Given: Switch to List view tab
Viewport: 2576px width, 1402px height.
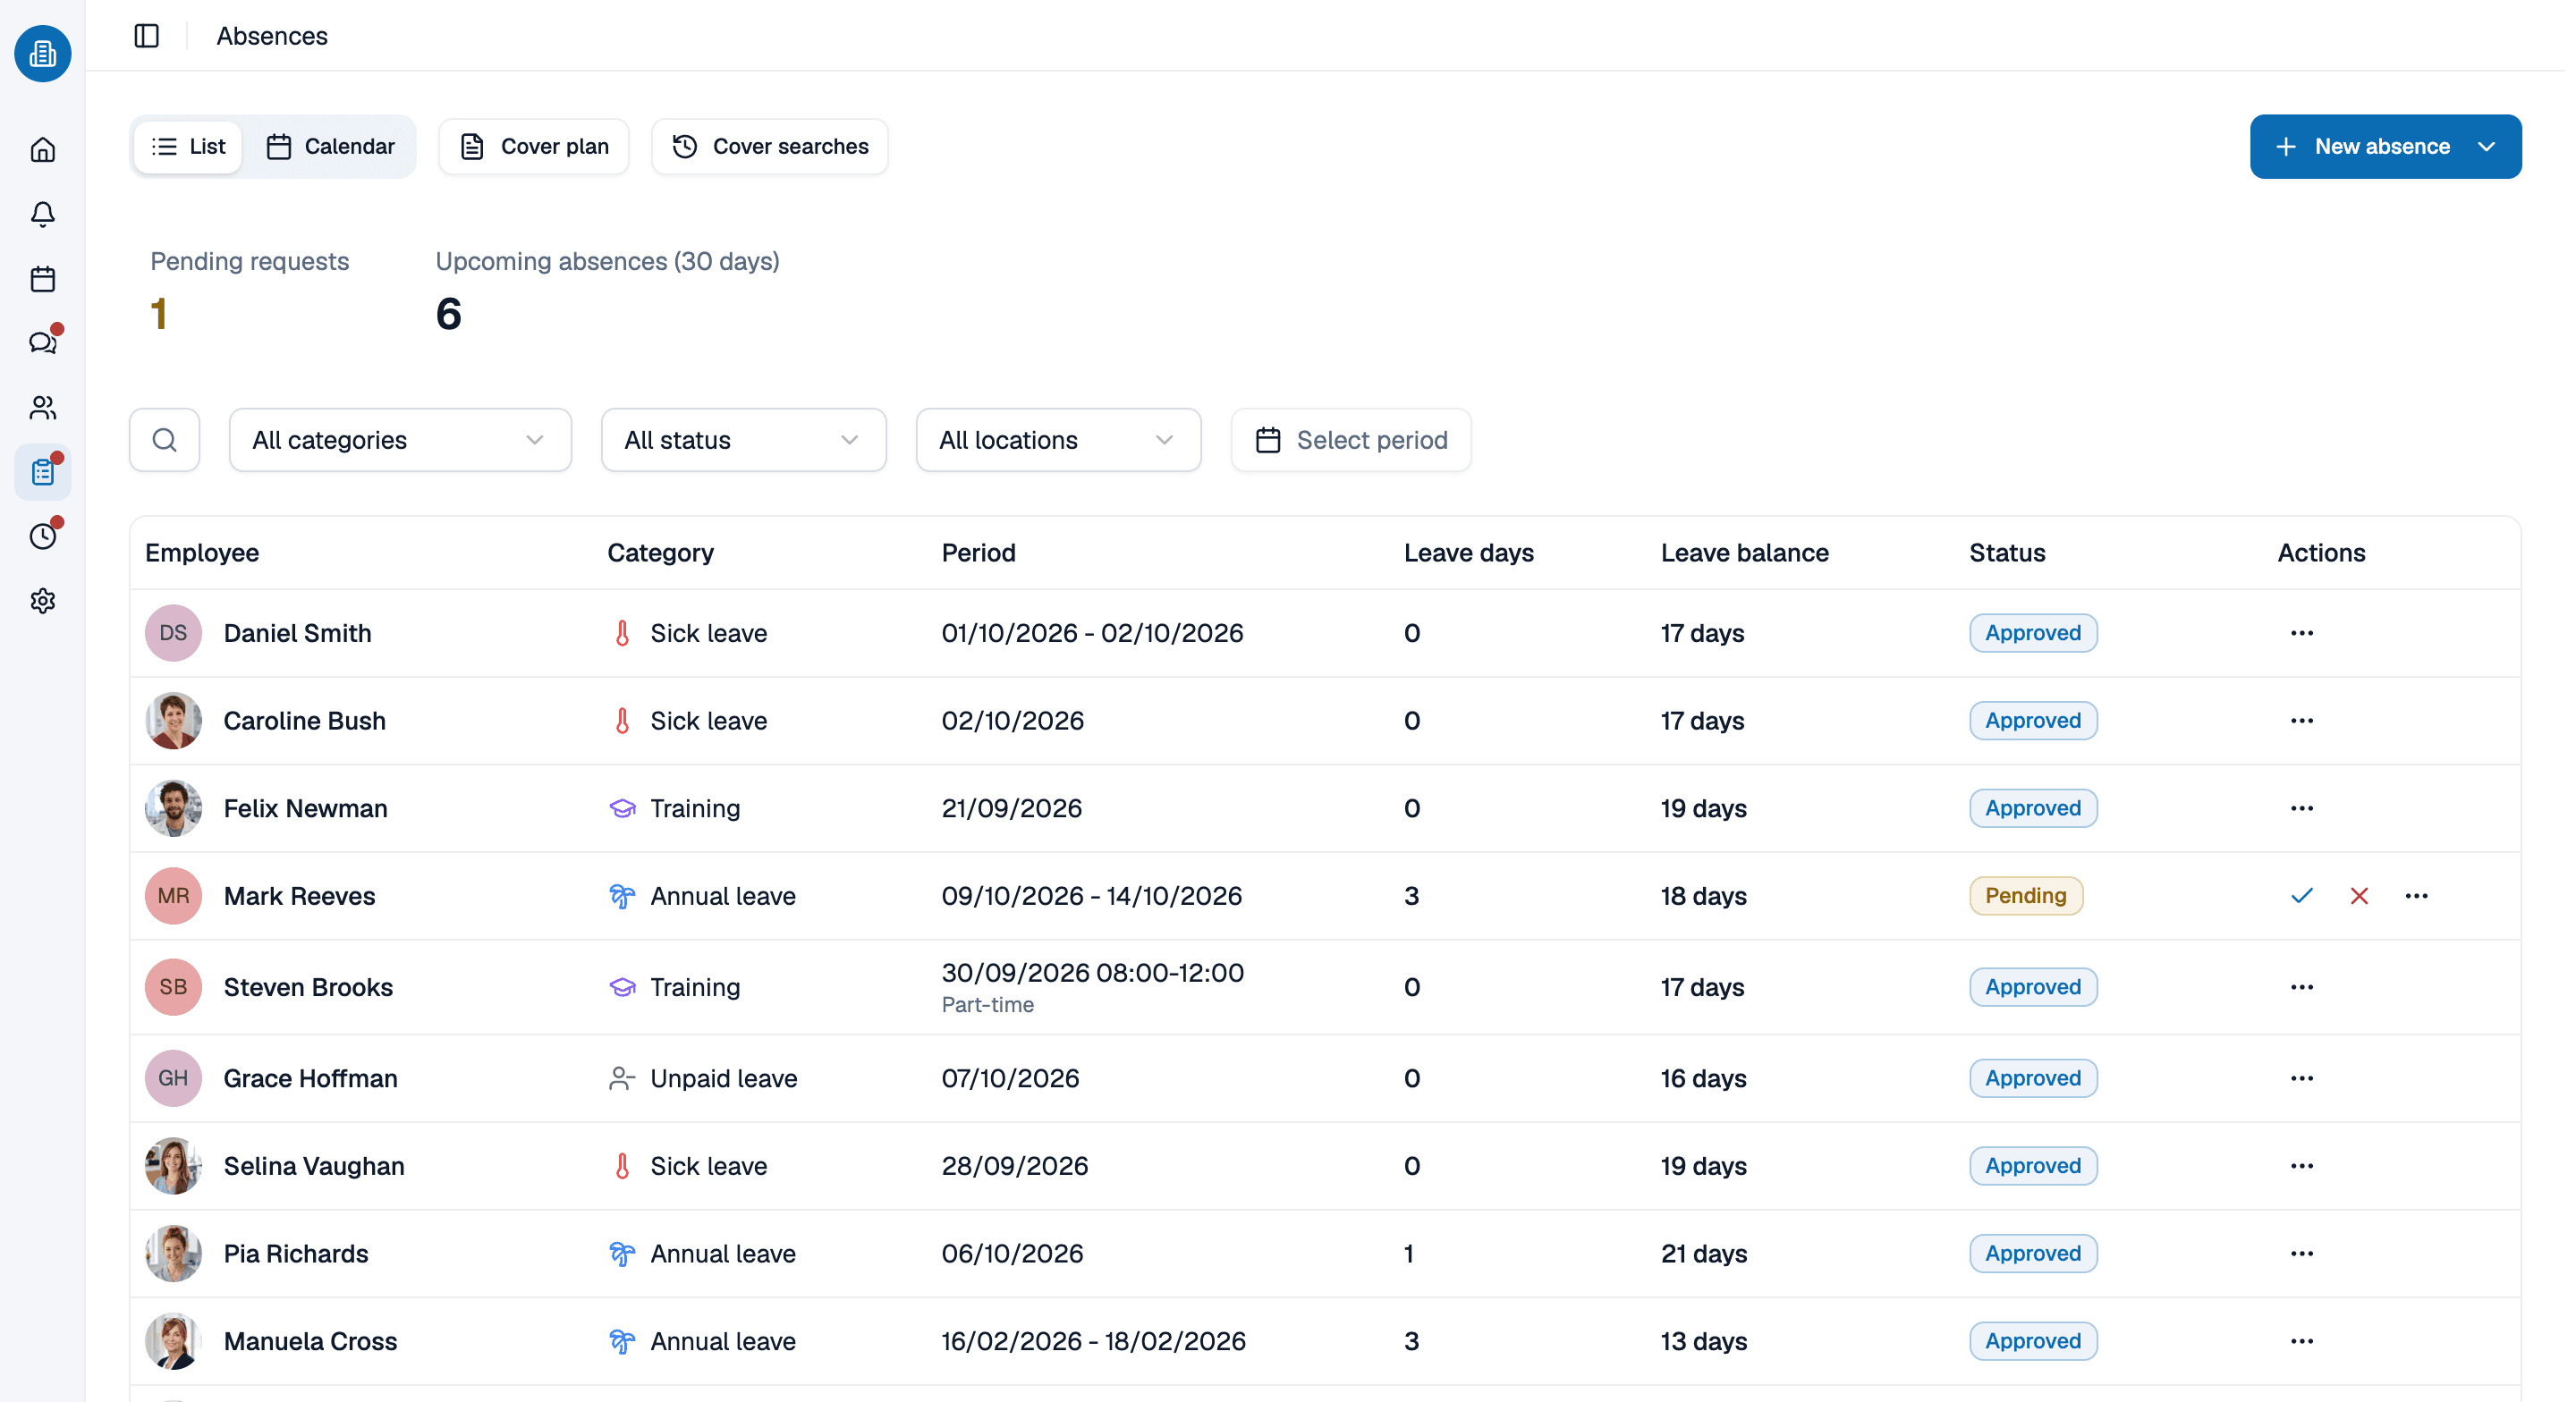Looking at the screenshot, I should pos(188,147).
